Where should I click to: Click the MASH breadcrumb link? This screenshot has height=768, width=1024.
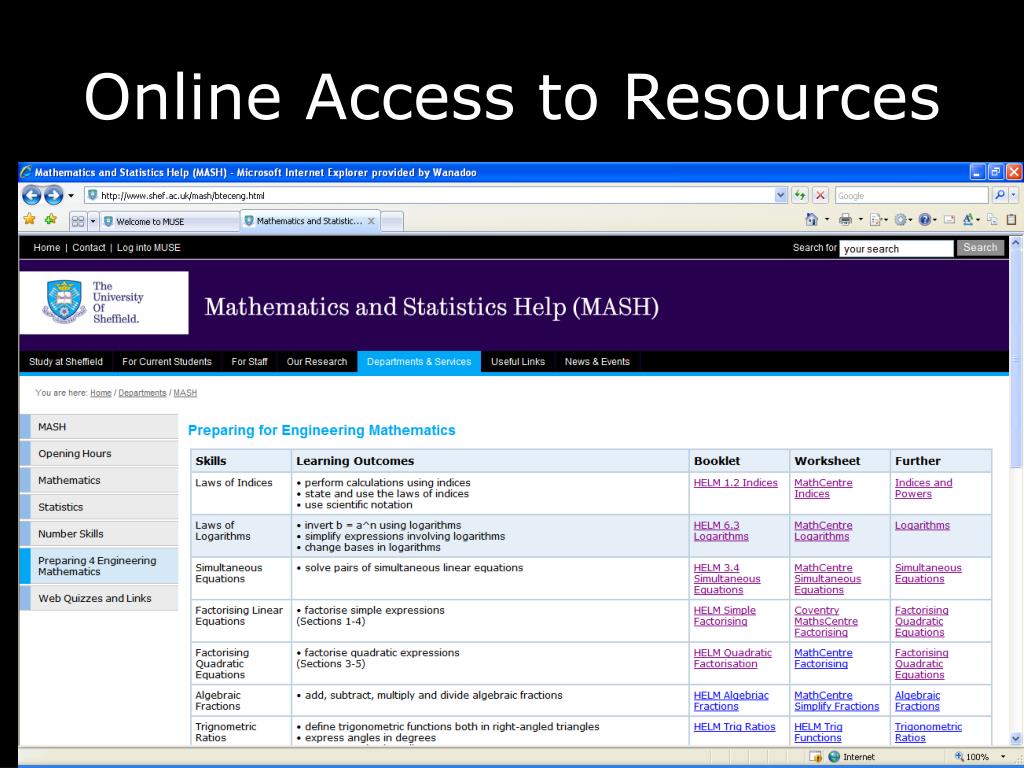coord(185,393)
